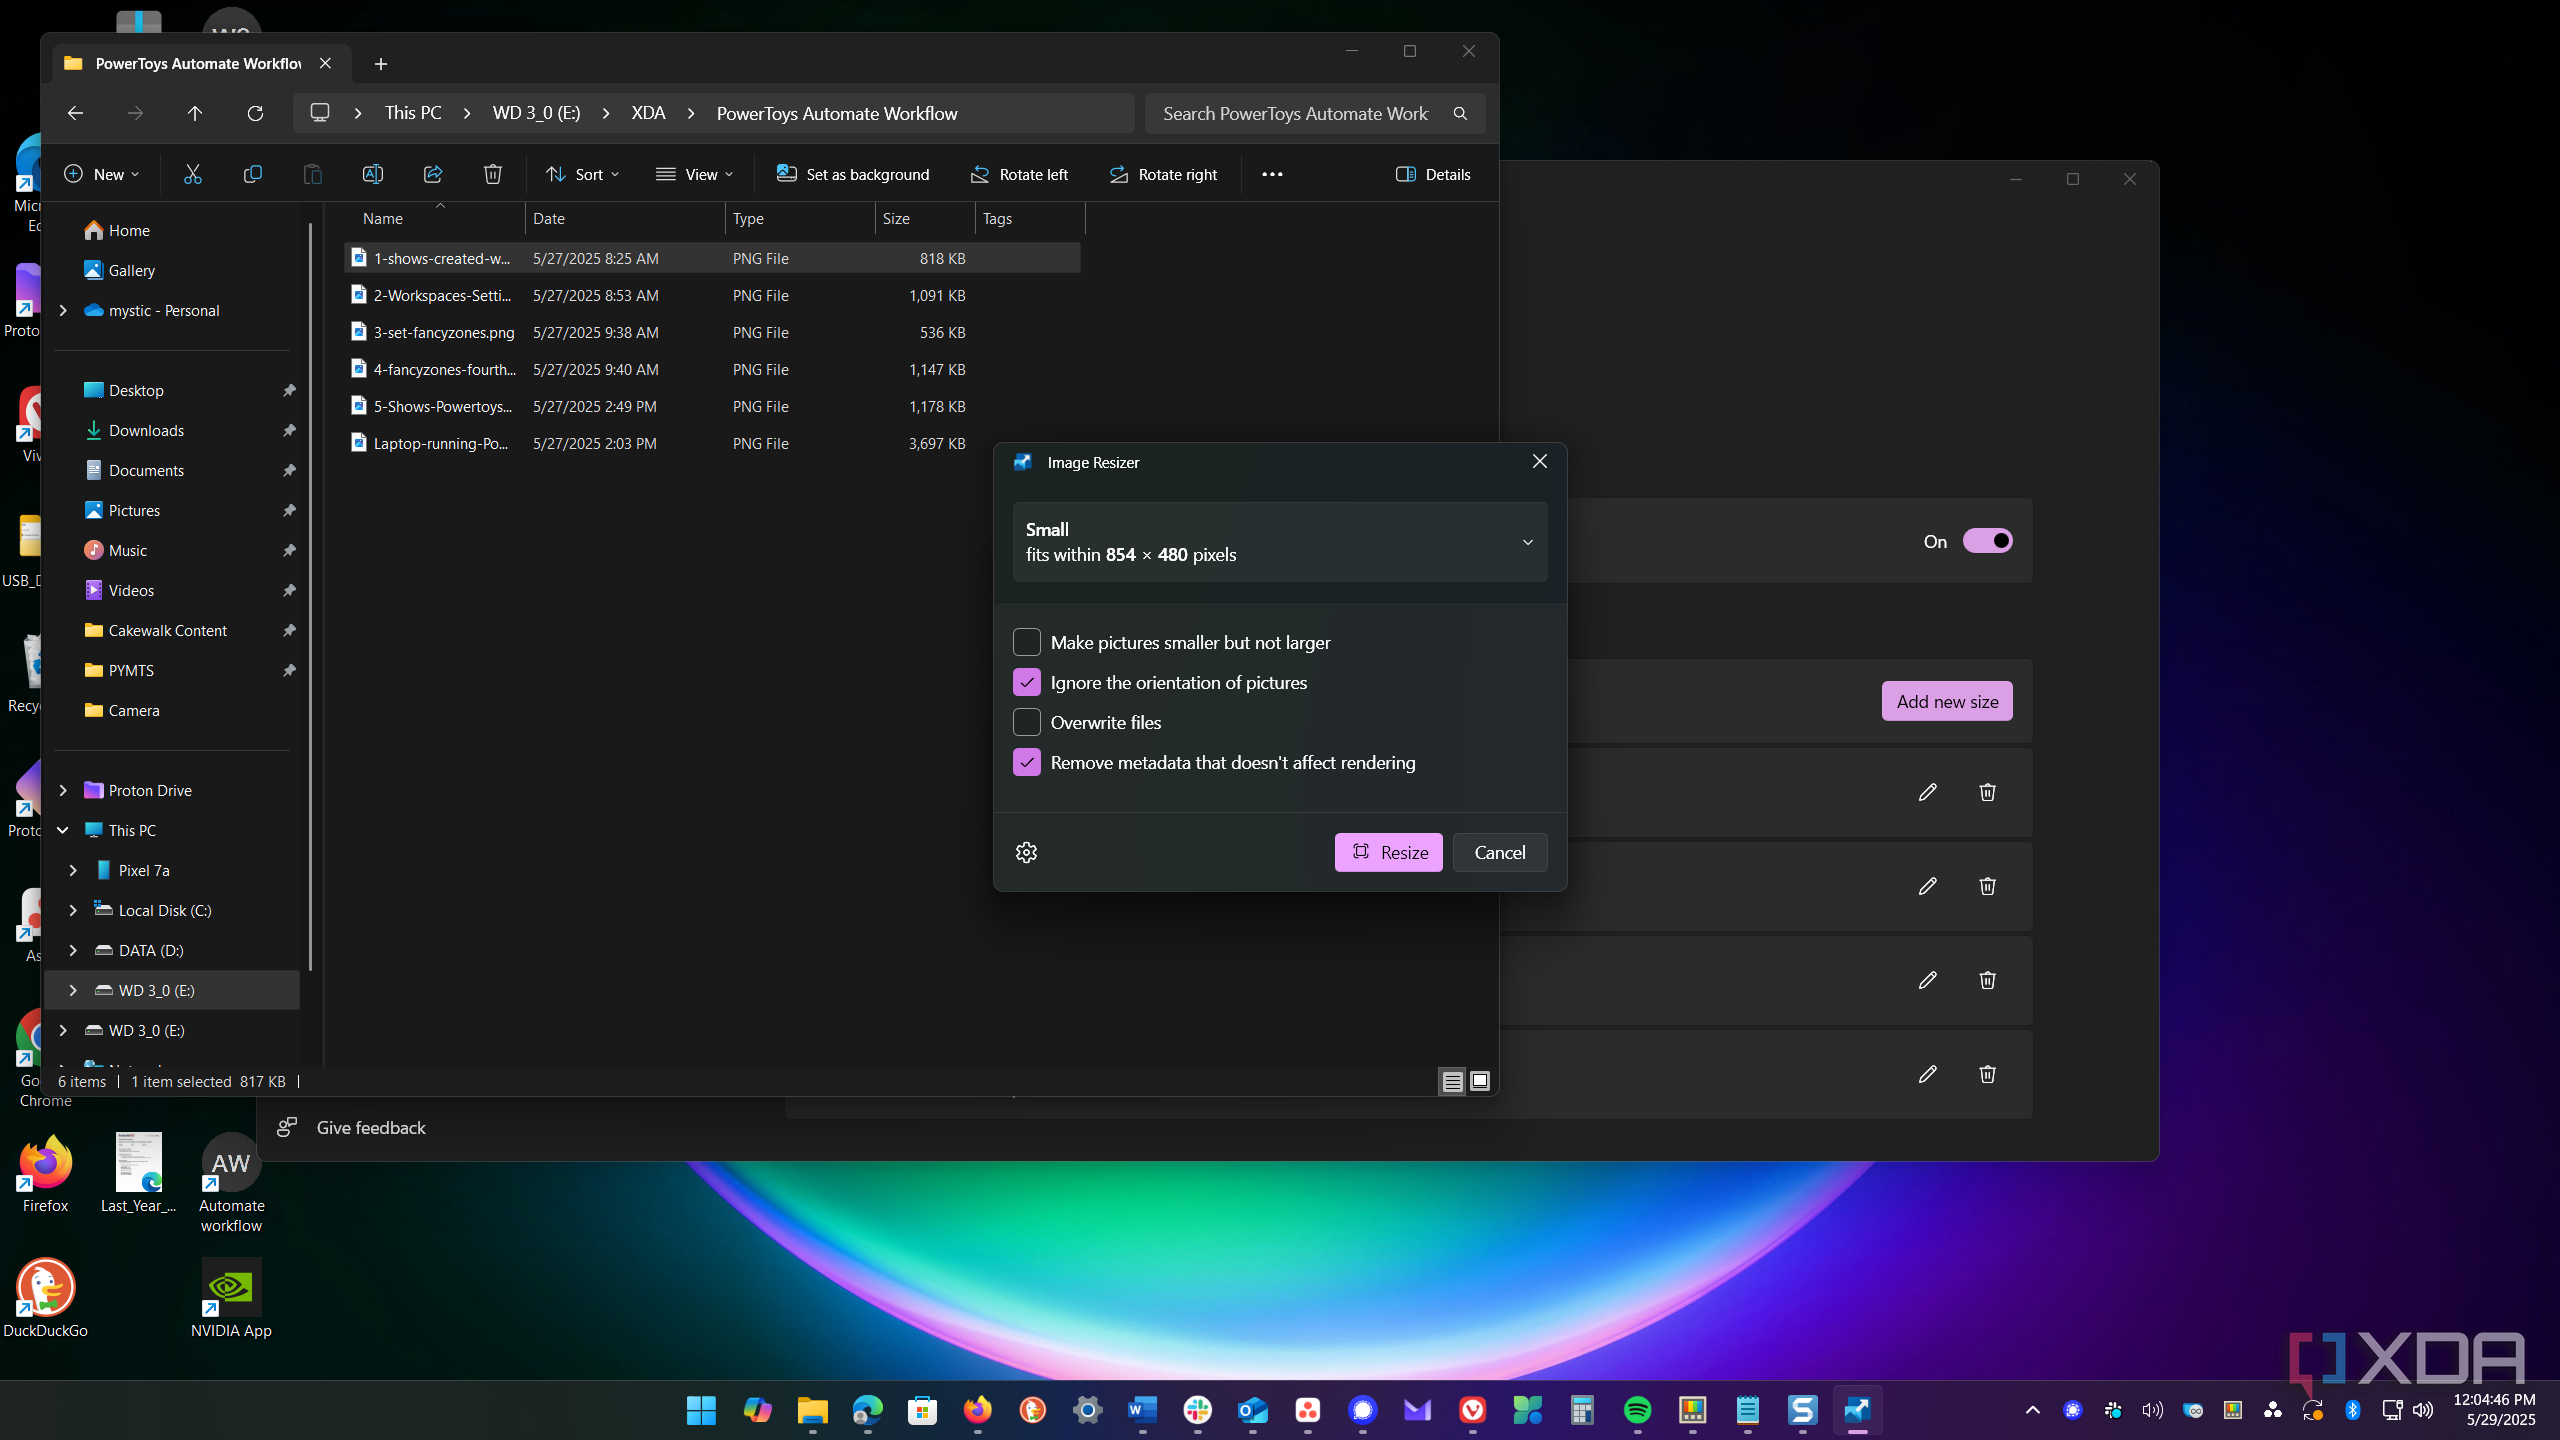Click the Refresh icon in Explorer navigation
The height and width of the screenshot is (1440, 2560).
[x=255, y=113]
